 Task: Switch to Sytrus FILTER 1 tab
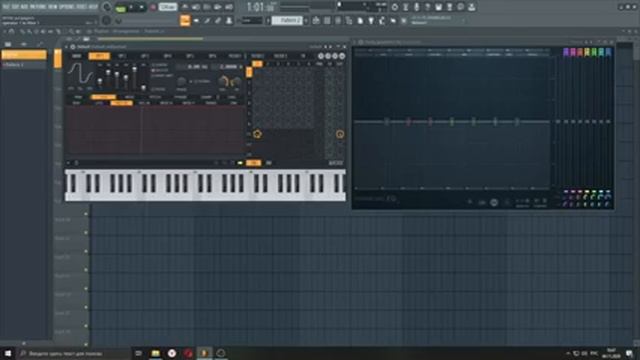click(235, 56)
